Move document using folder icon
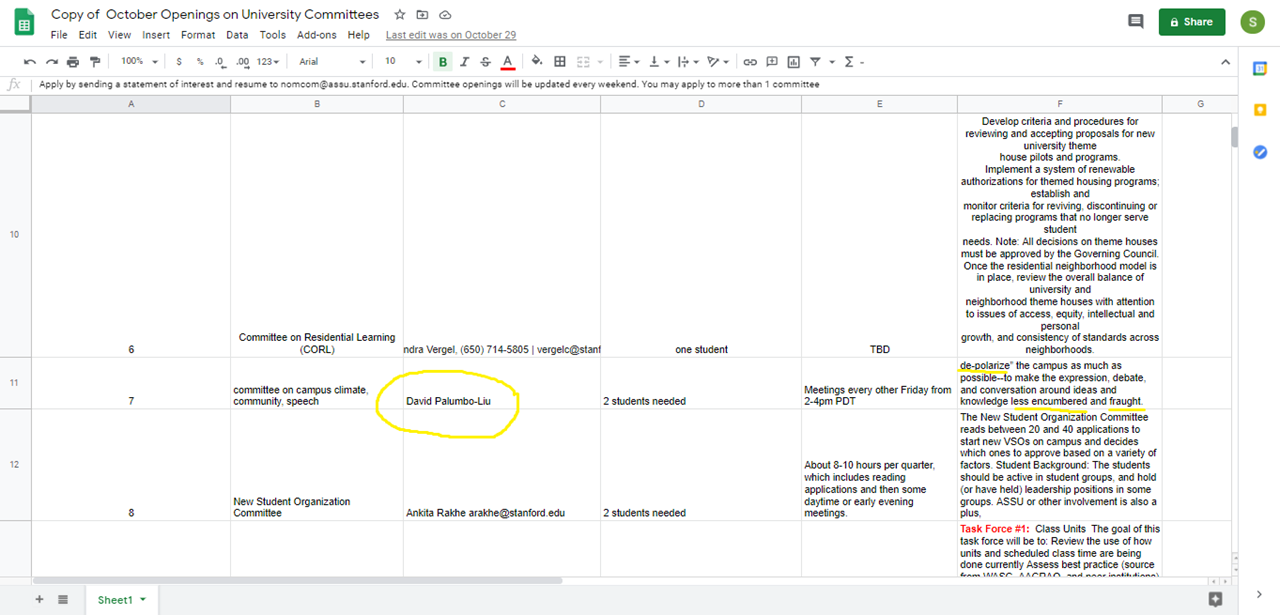 pos(422,15)
